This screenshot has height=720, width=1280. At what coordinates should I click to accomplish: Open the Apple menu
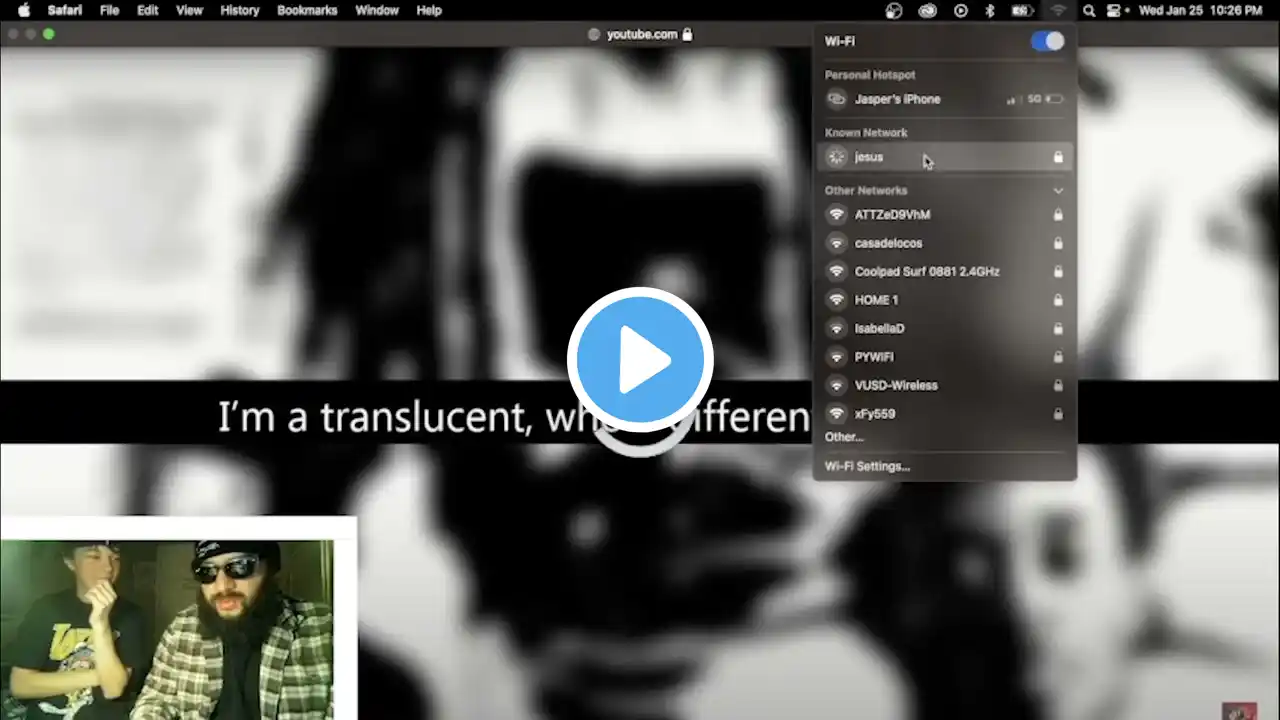tap(24, 10)
